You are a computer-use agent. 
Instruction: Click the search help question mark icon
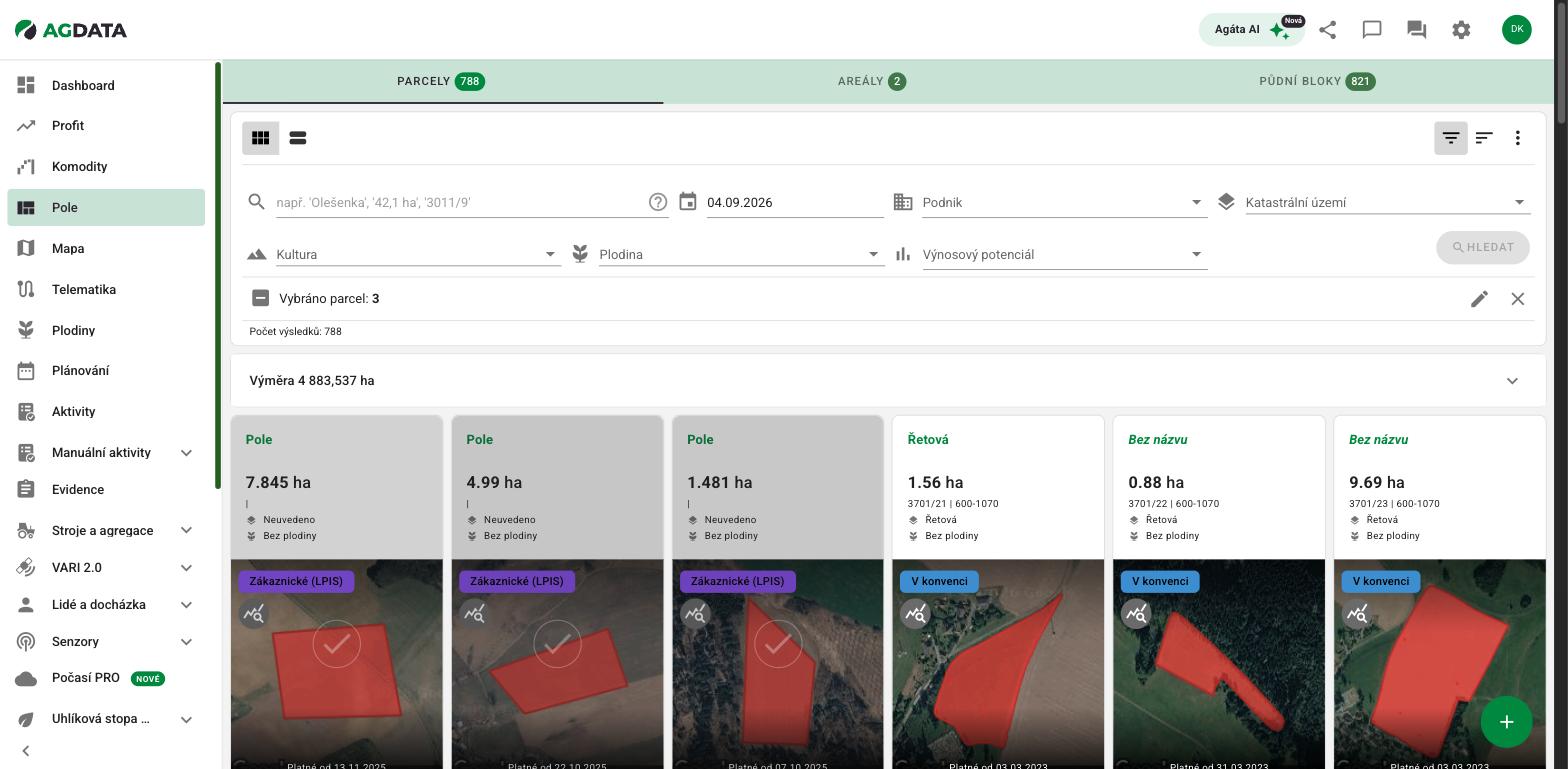click(658, 202)
